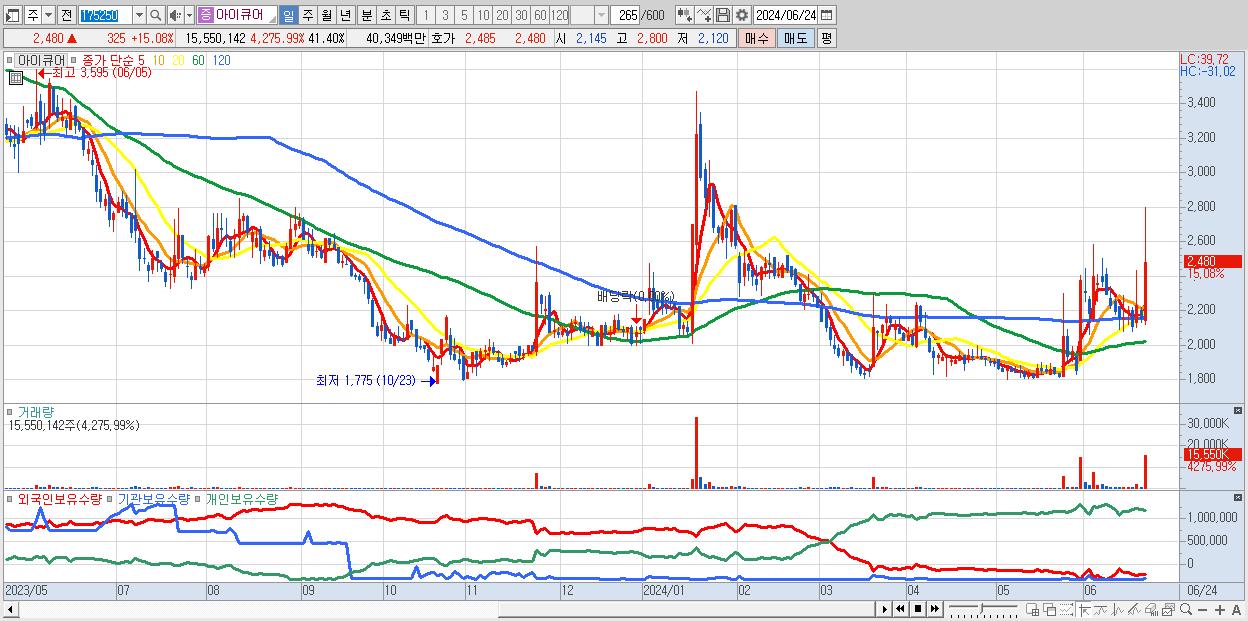The width and height of the screenshot is (1248, 621).
Task: Select the 년 yearly chart period
Action: click(345, 15)
